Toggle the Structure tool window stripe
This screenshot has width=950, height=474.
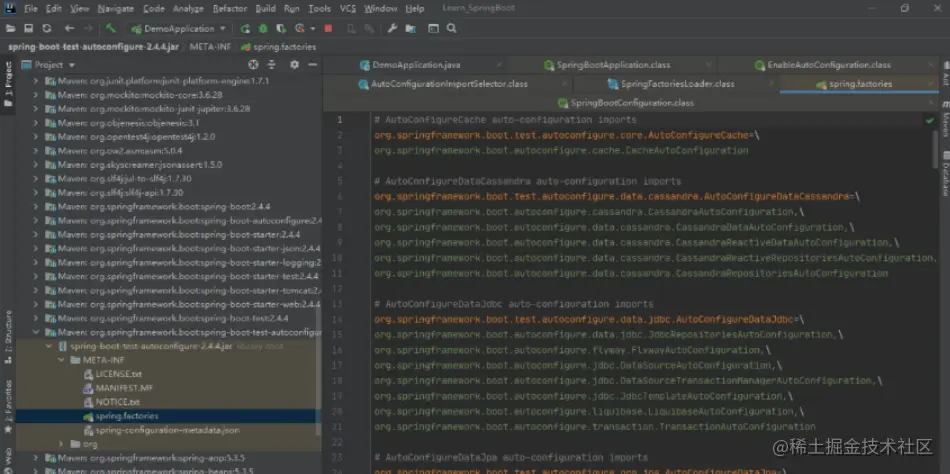8,336
